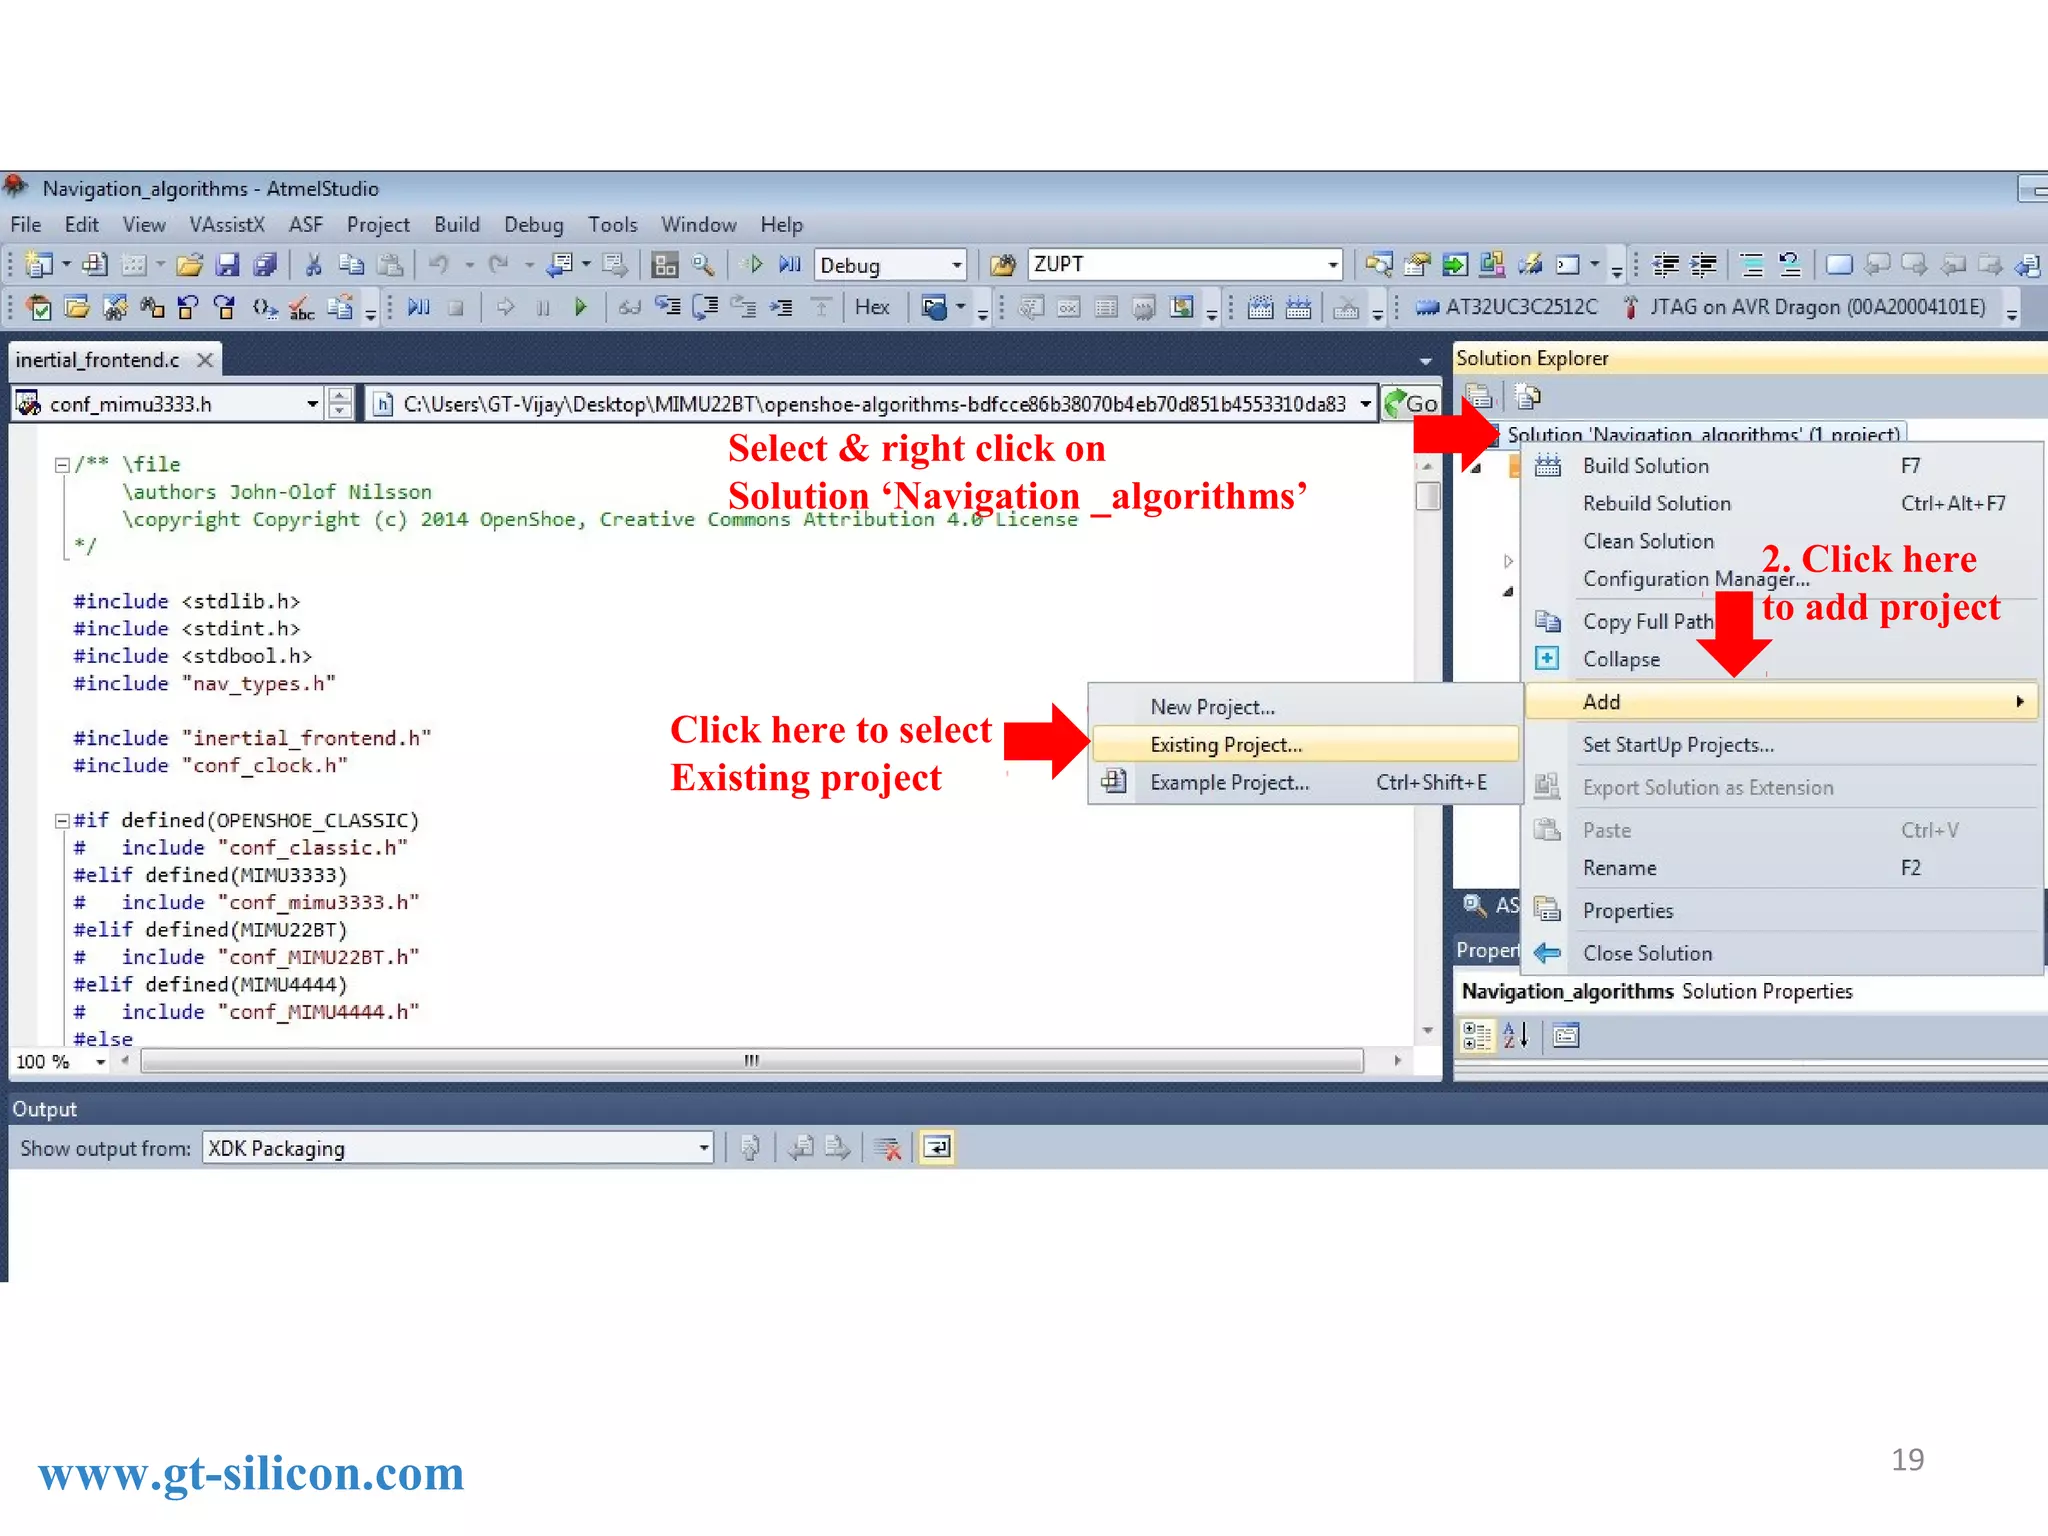Click Configuration Manager... entry
The width and height of the screenshot is (2048, 1536).
(1782, 579)
